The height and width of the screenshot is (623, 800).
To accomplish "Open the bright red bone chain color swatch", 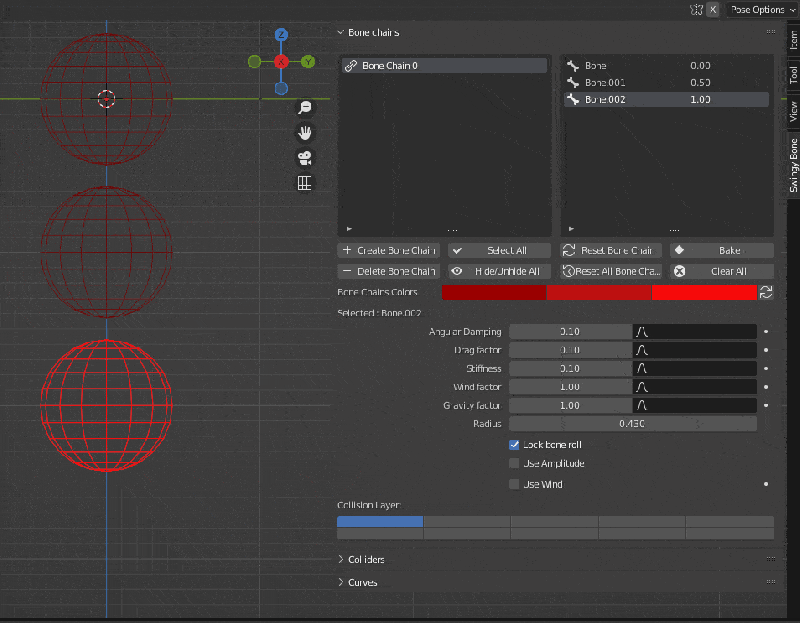I will pyautogui.click(x=704, y=292).
